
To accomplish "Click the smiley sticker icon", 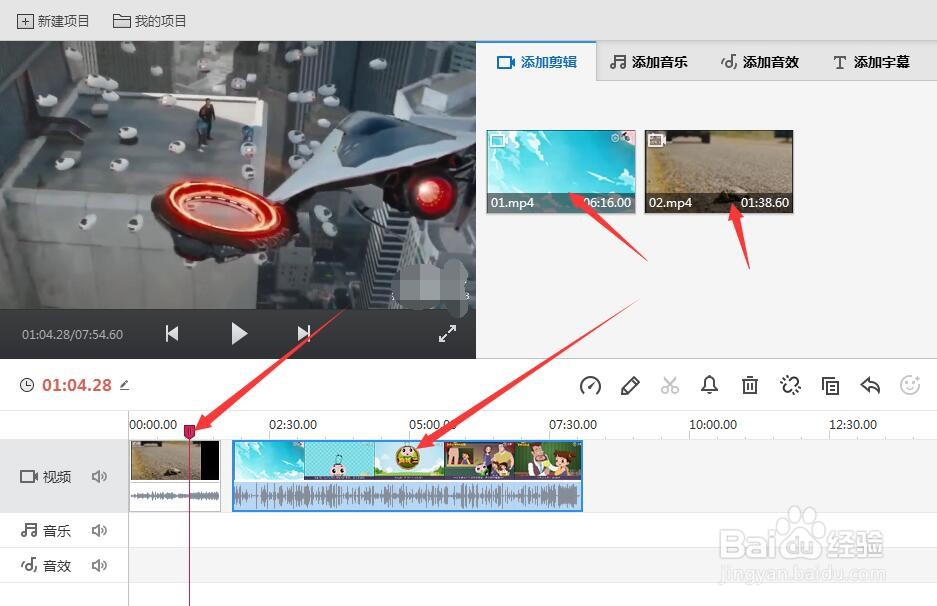I will [x=910, y=385].
